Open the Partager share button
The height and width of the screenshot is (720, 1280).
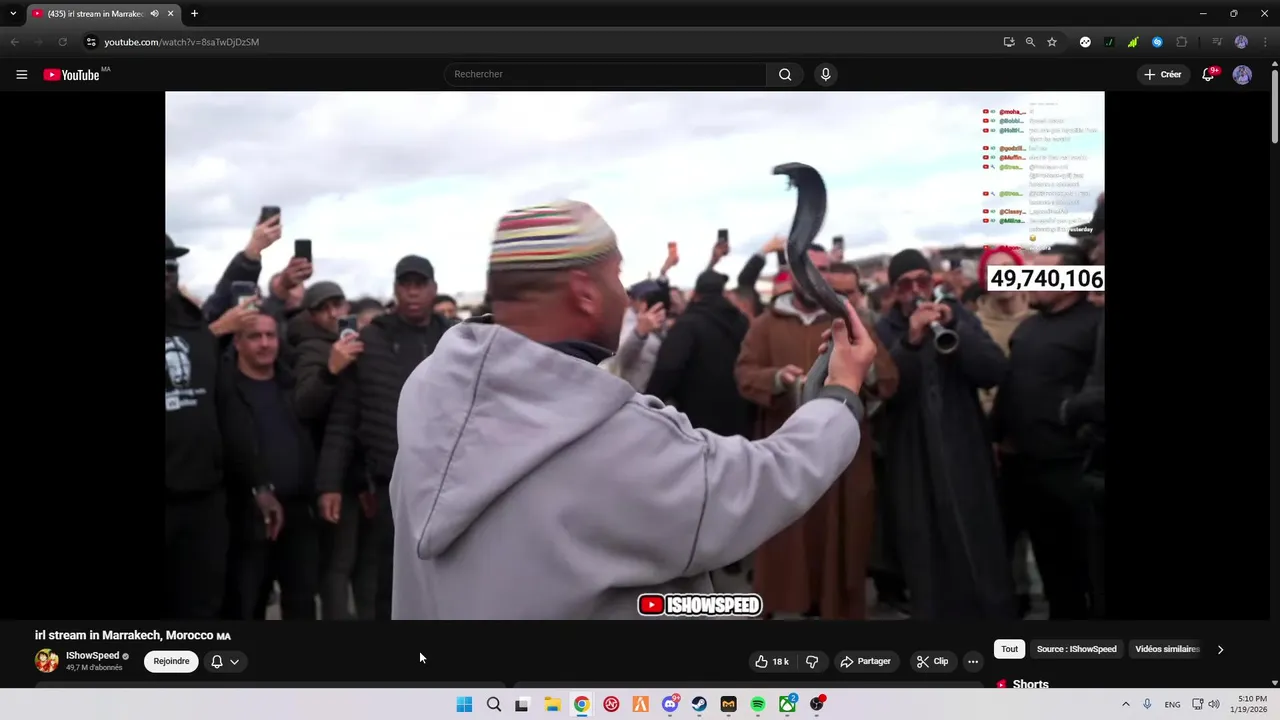(x=866, y=662)
